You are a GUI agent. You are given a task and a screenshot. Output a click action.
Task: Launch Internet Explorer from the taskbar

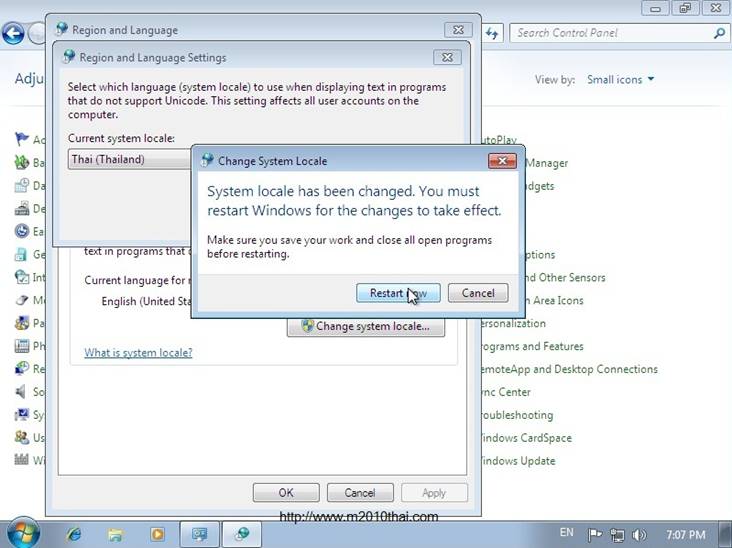tap(74, 534)
